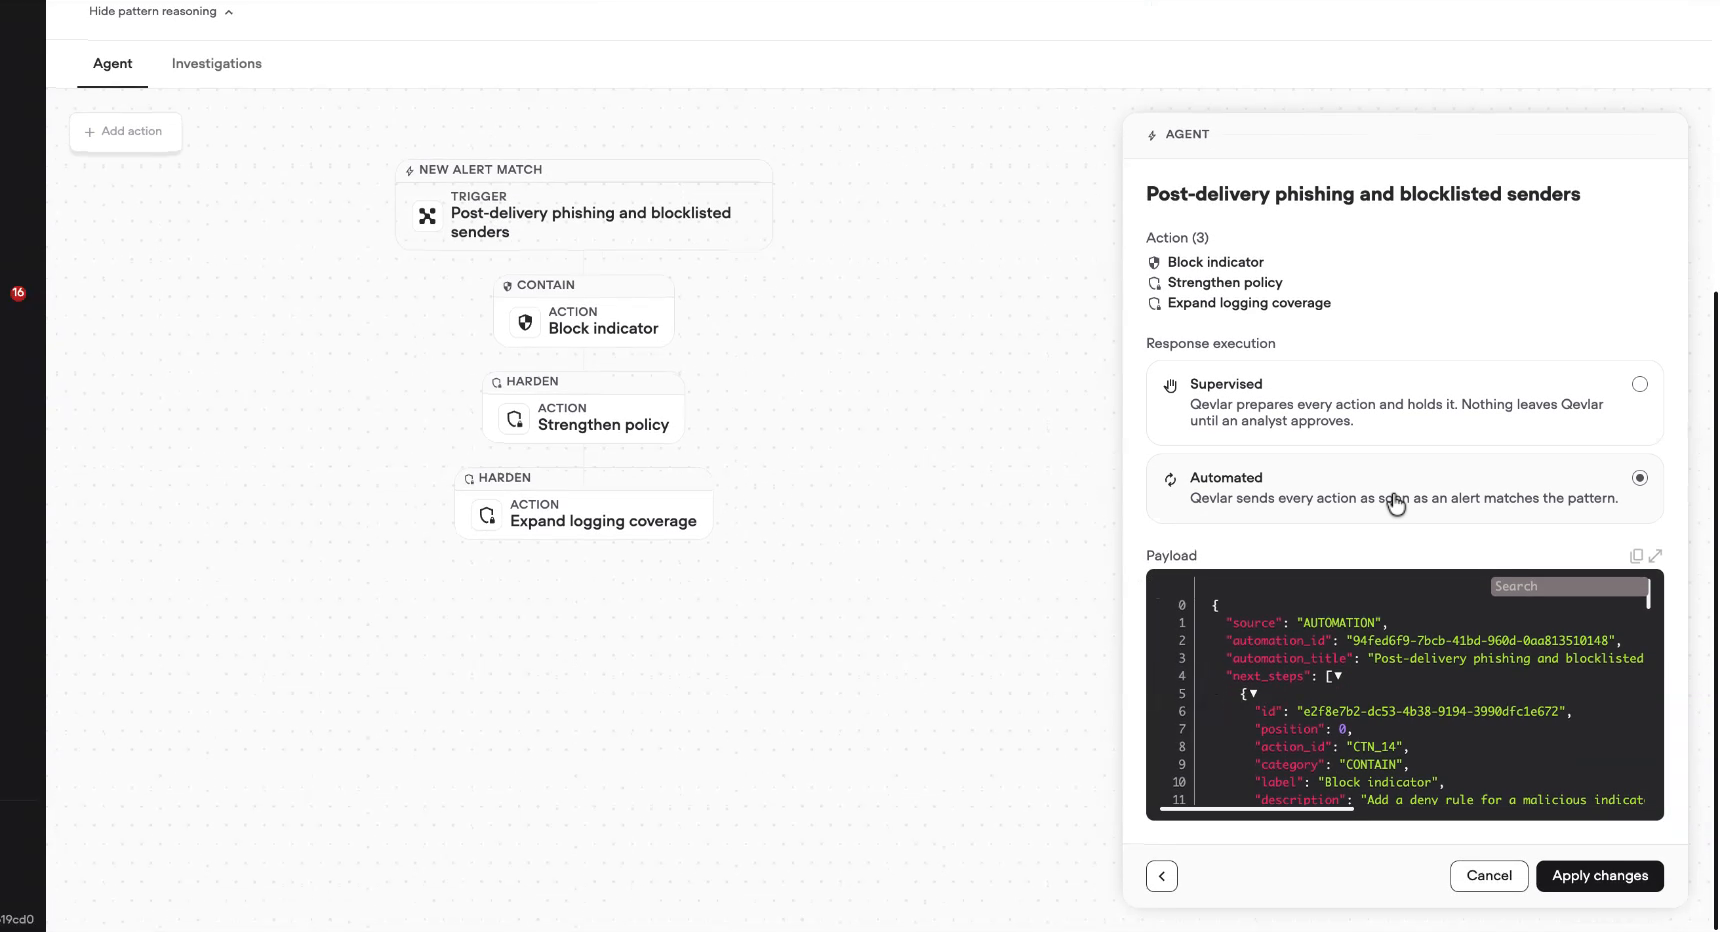Click the shield icon on Block indicator node
Viewport: 1720px width, 932px height.
pos(525,322)
